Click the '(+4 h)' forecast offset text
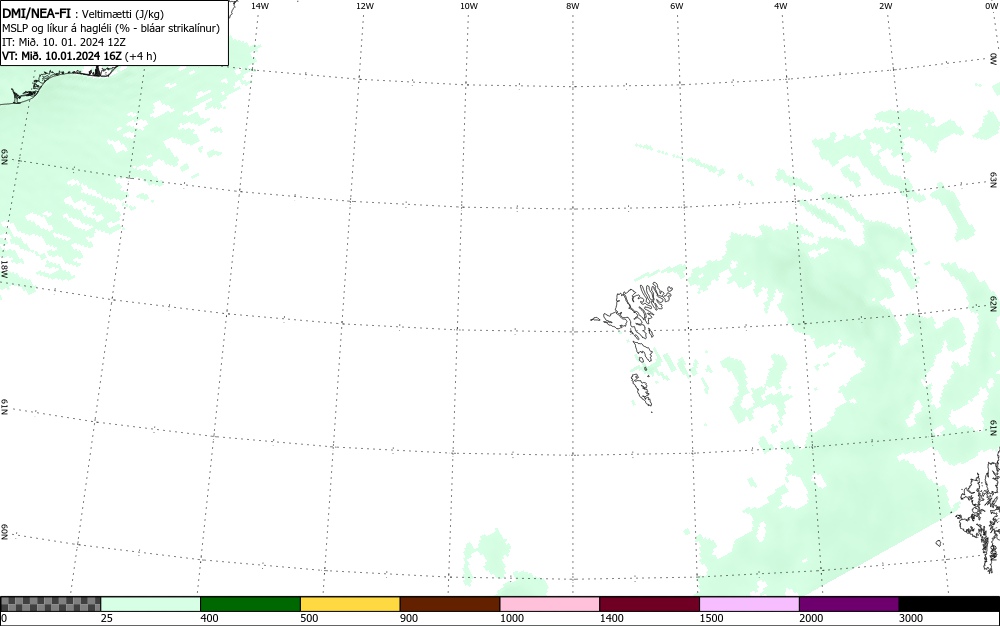 click(140, 56)
